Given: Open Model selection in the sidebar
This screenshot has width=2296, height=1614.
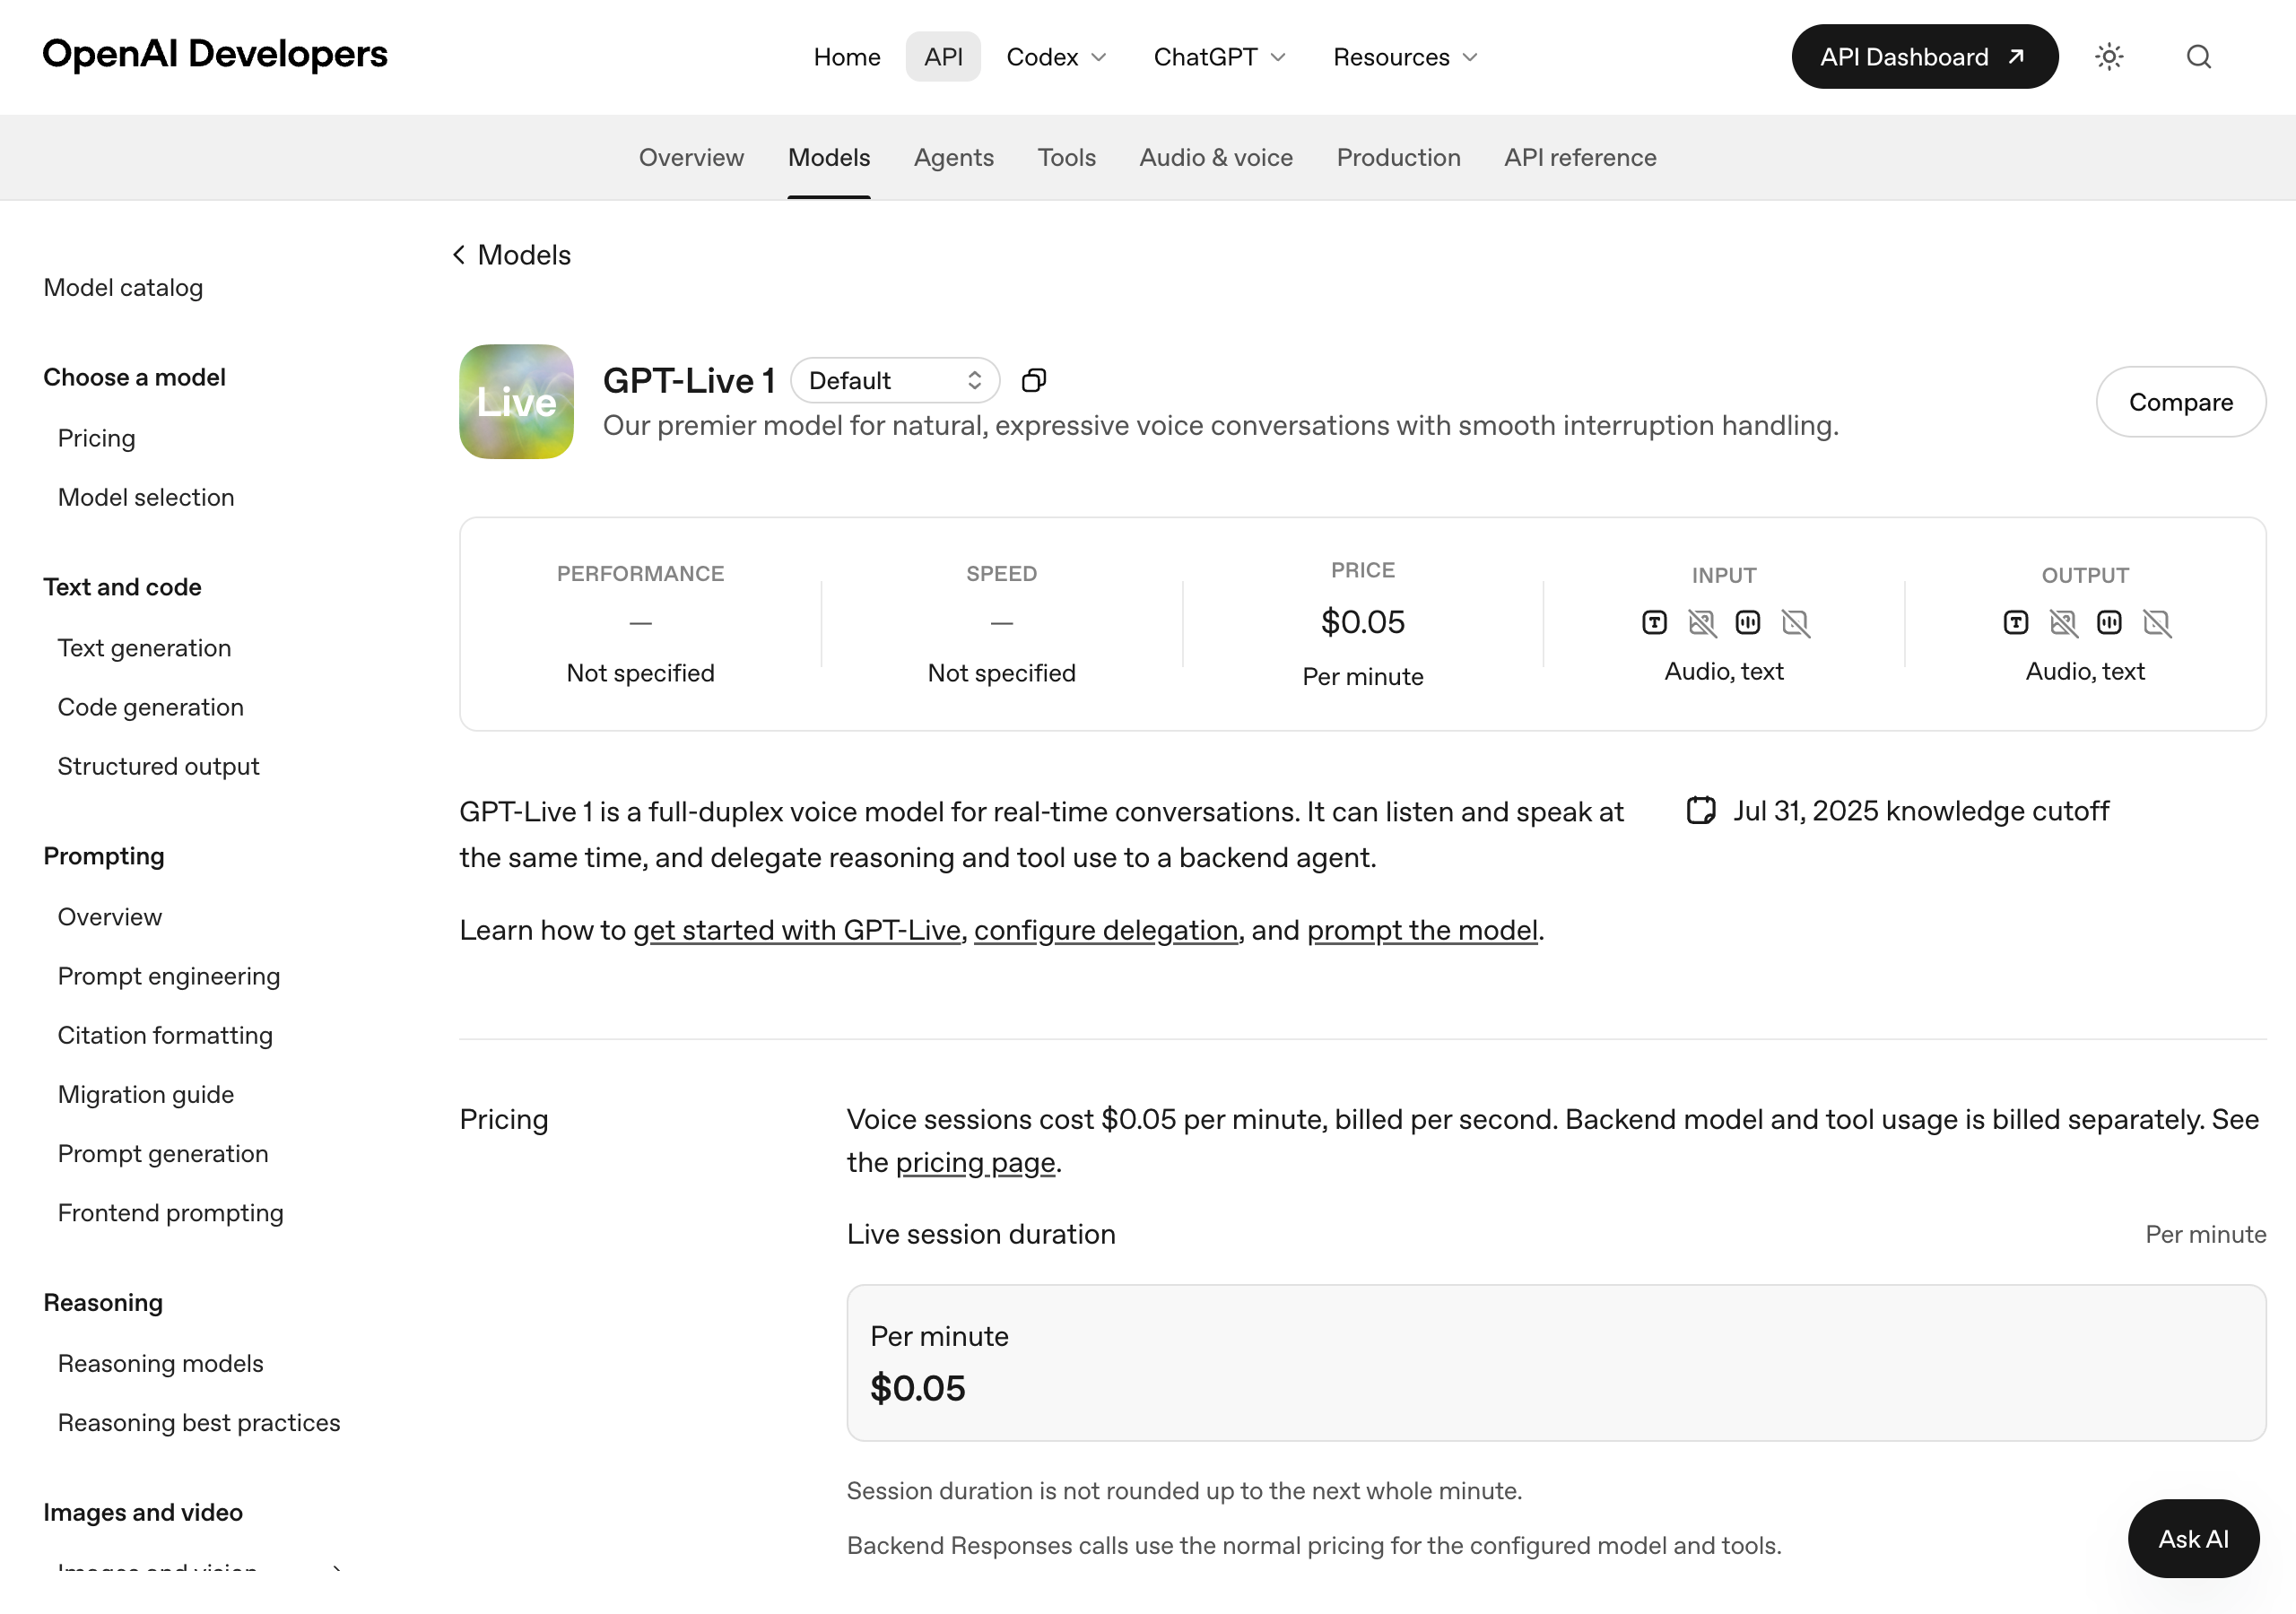Looking at the screenshot, I should (146, 497).
